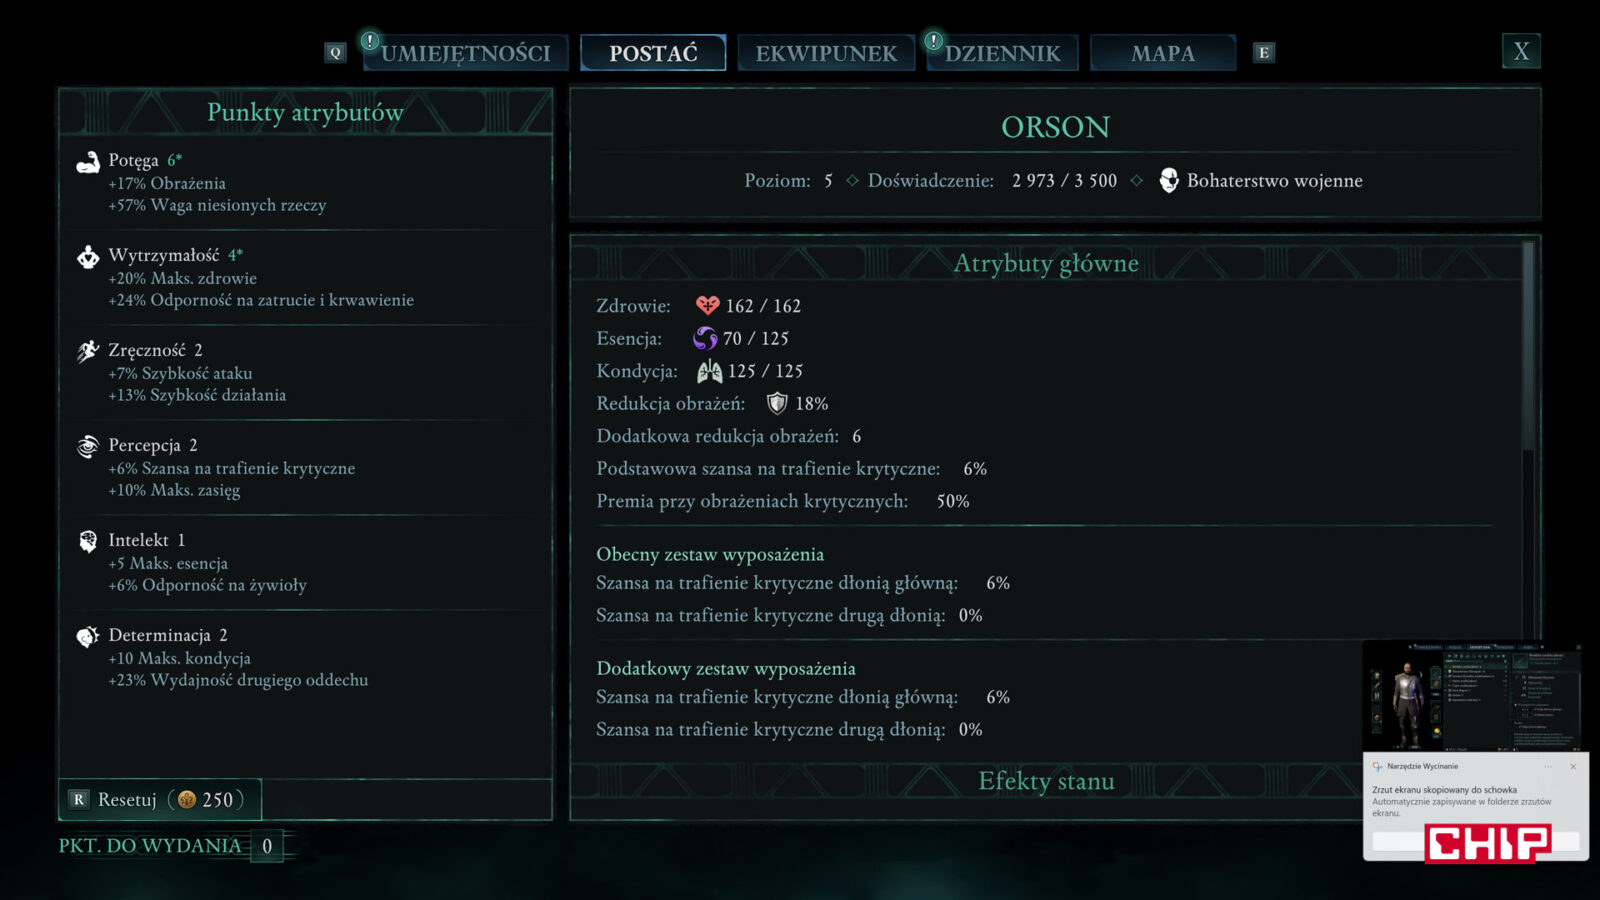
Task: Open the snipping tool screenshot thumbnail
Action: (x=1475, y=696)
